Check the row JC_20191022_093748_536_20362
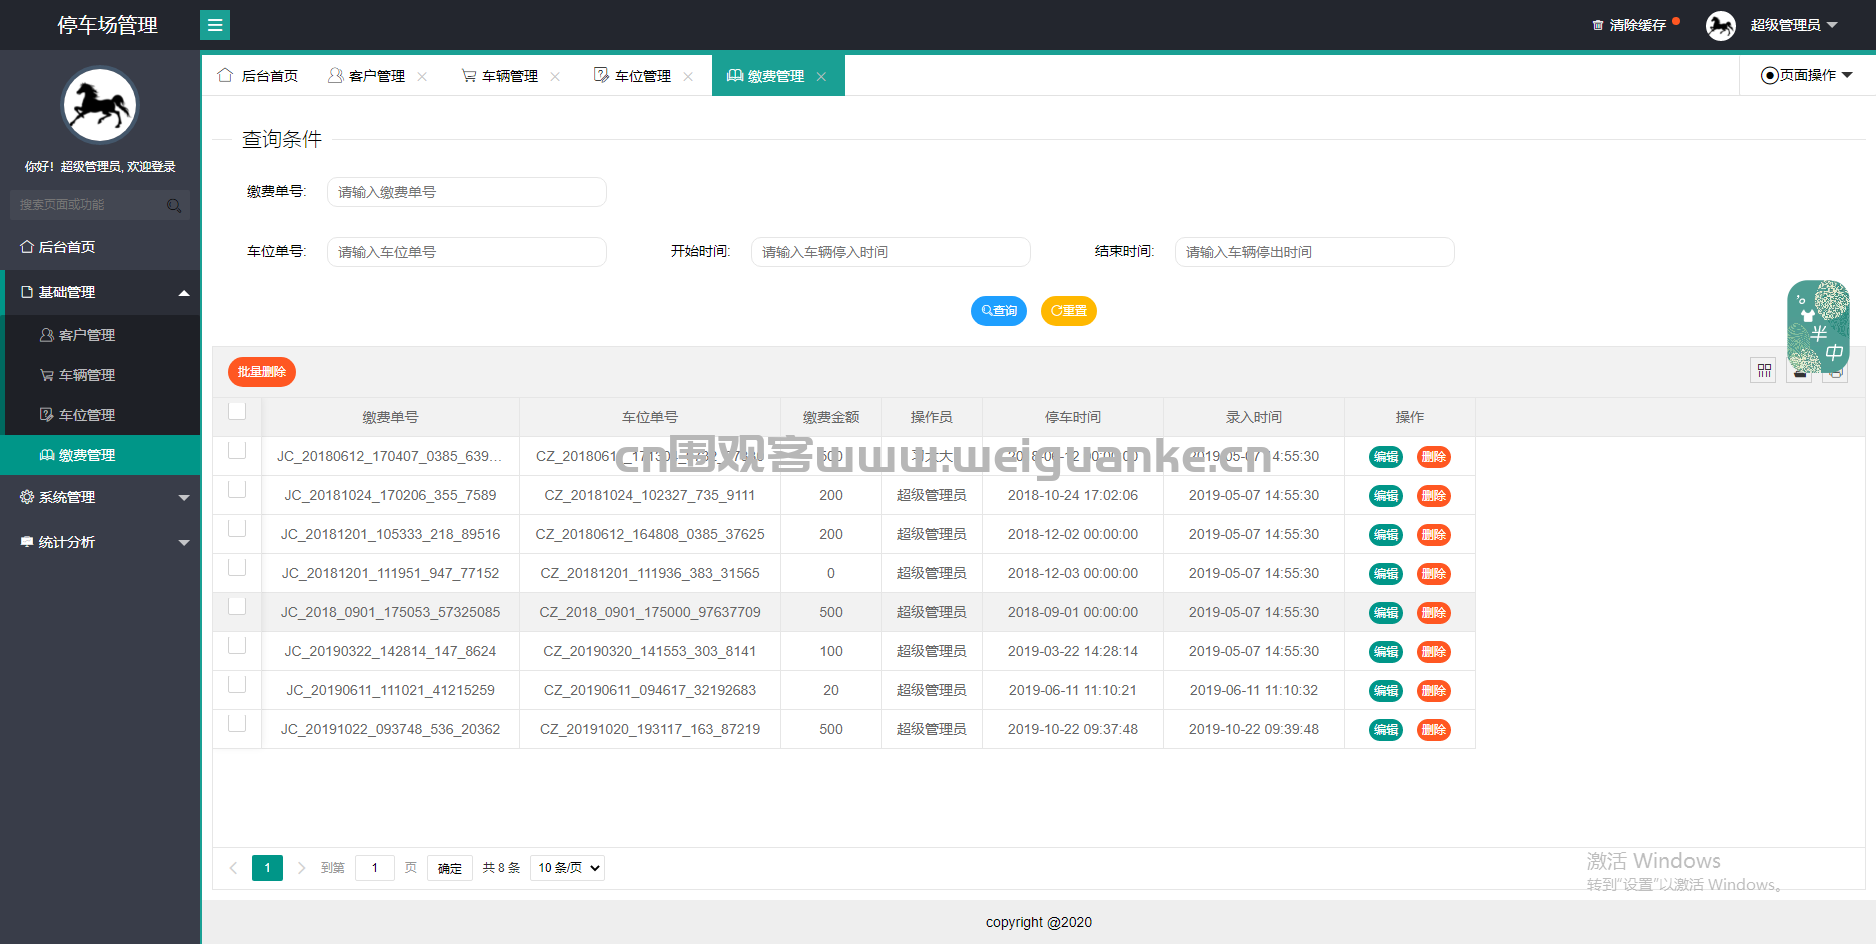 (x=237, y=723)
